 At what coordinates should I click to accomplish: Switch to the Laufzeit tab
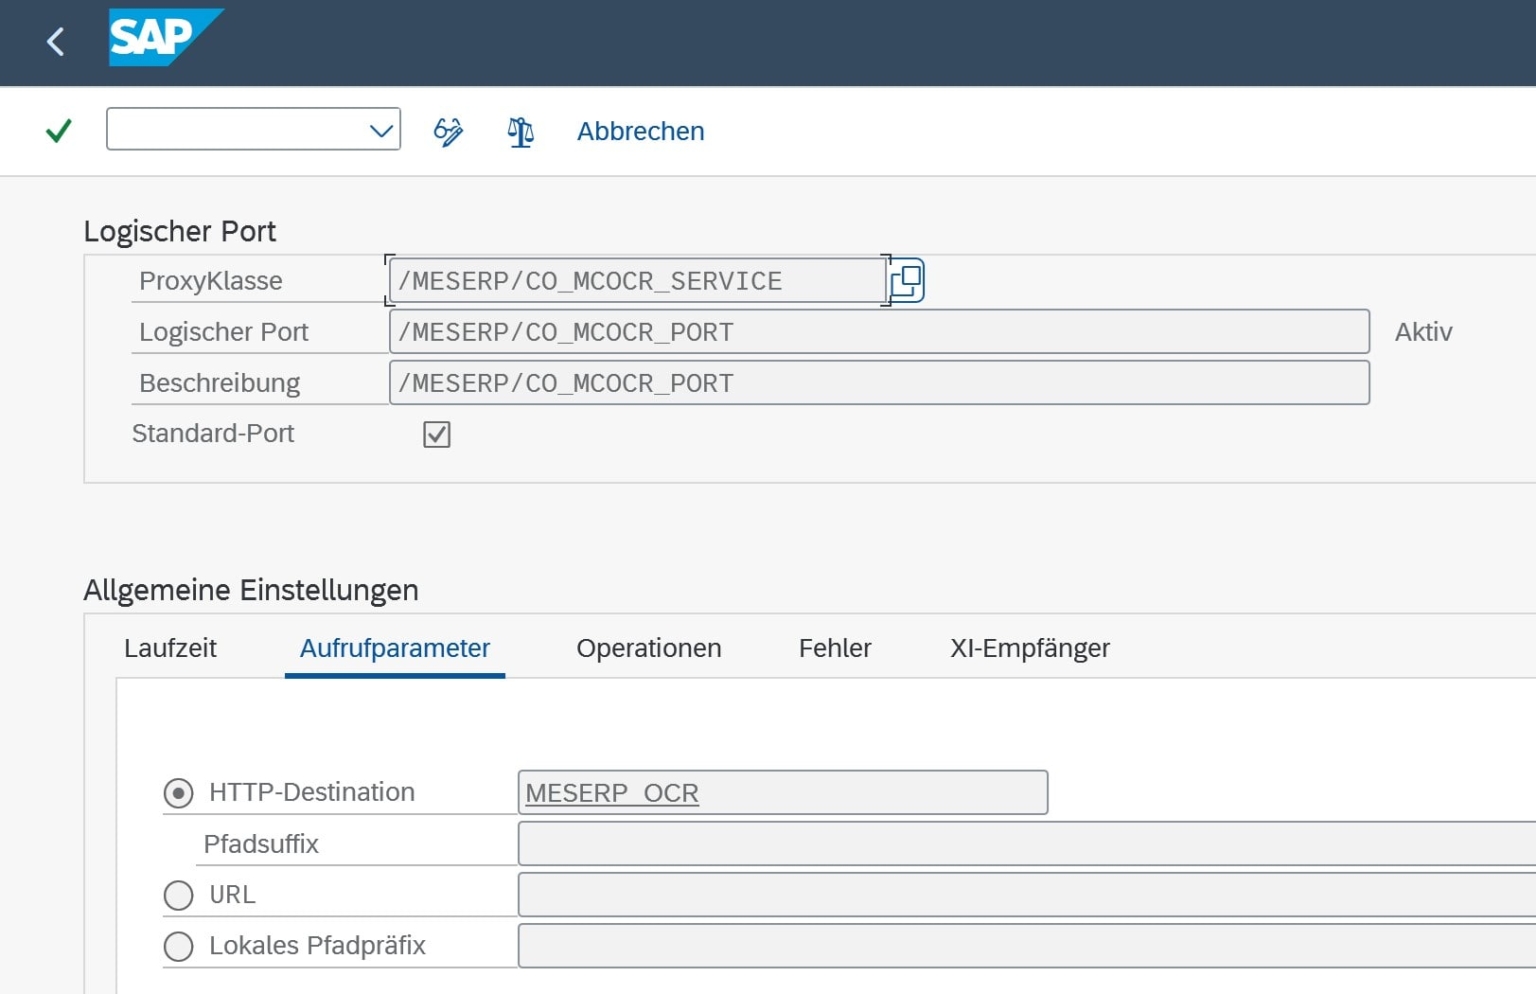170,648
